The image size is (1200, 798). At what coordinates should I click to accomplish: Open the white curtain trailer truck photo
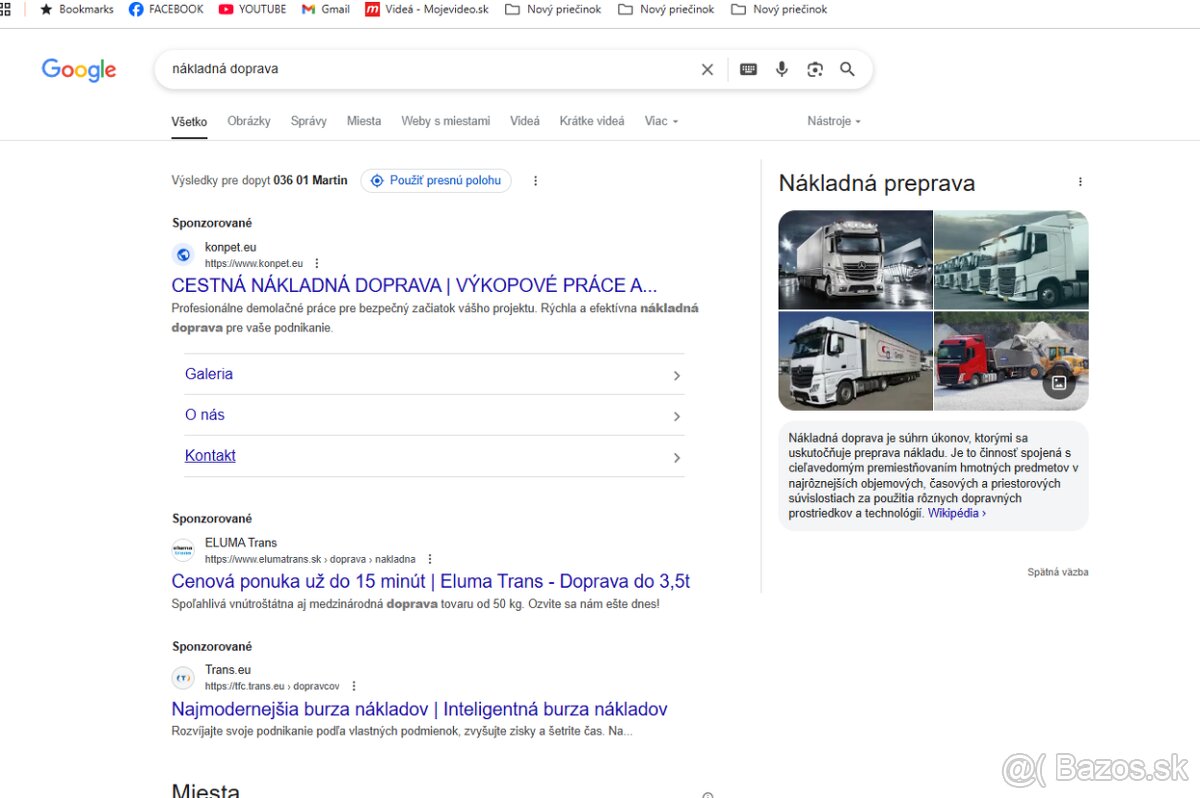click(x=855, y=360)
